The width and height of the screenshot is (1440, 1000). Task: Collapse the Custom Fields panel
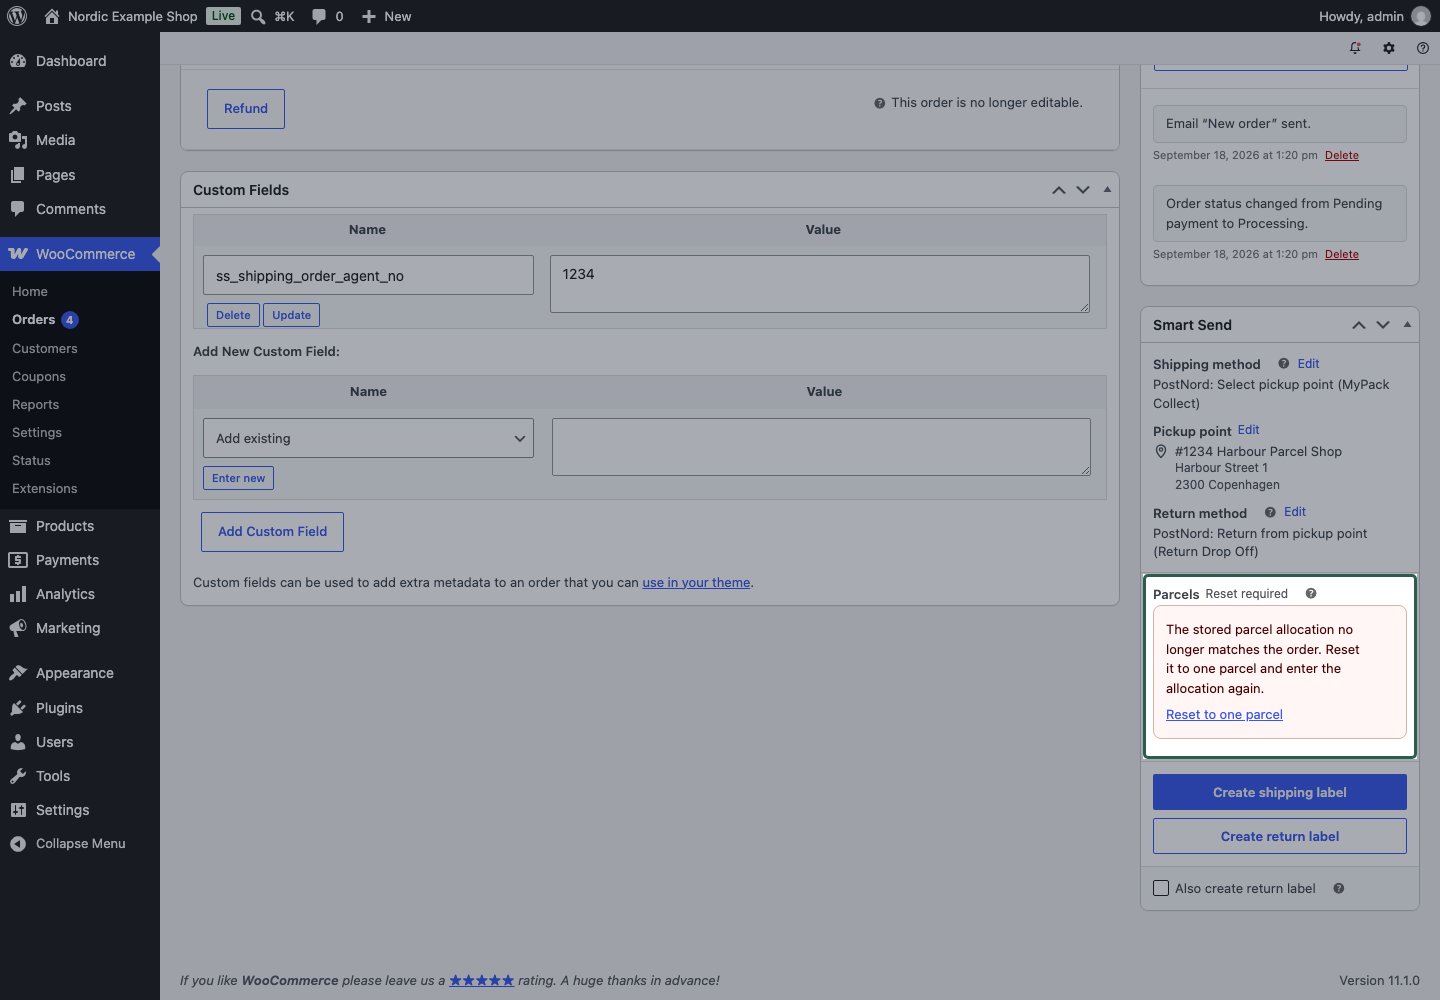(x=1107, y=189)
